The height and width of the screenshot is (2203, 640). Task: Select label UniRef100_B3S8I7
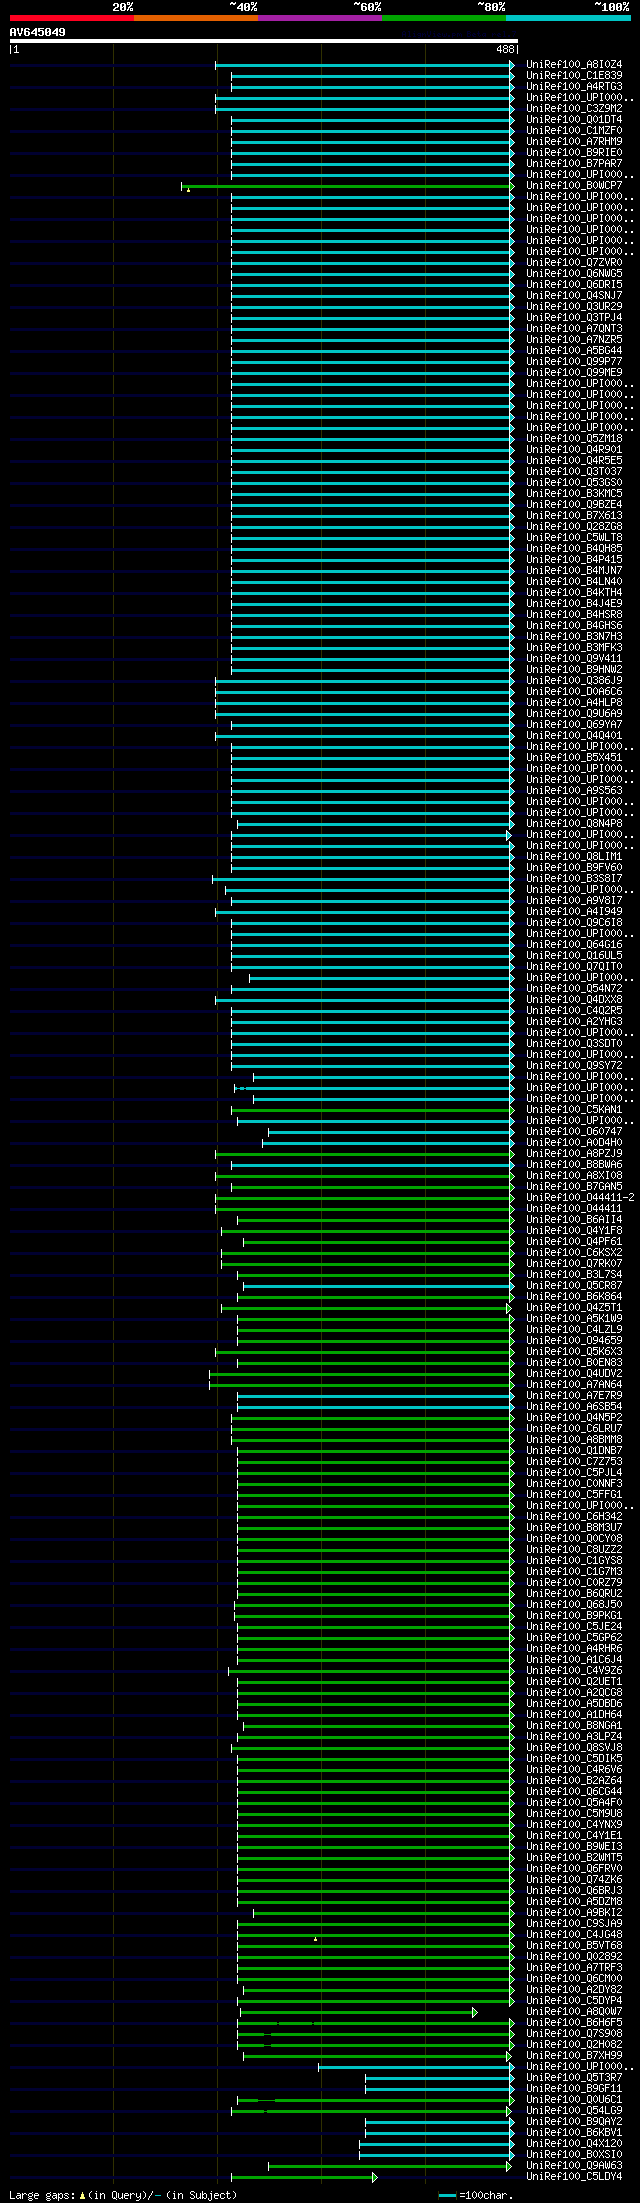point(574,878)
